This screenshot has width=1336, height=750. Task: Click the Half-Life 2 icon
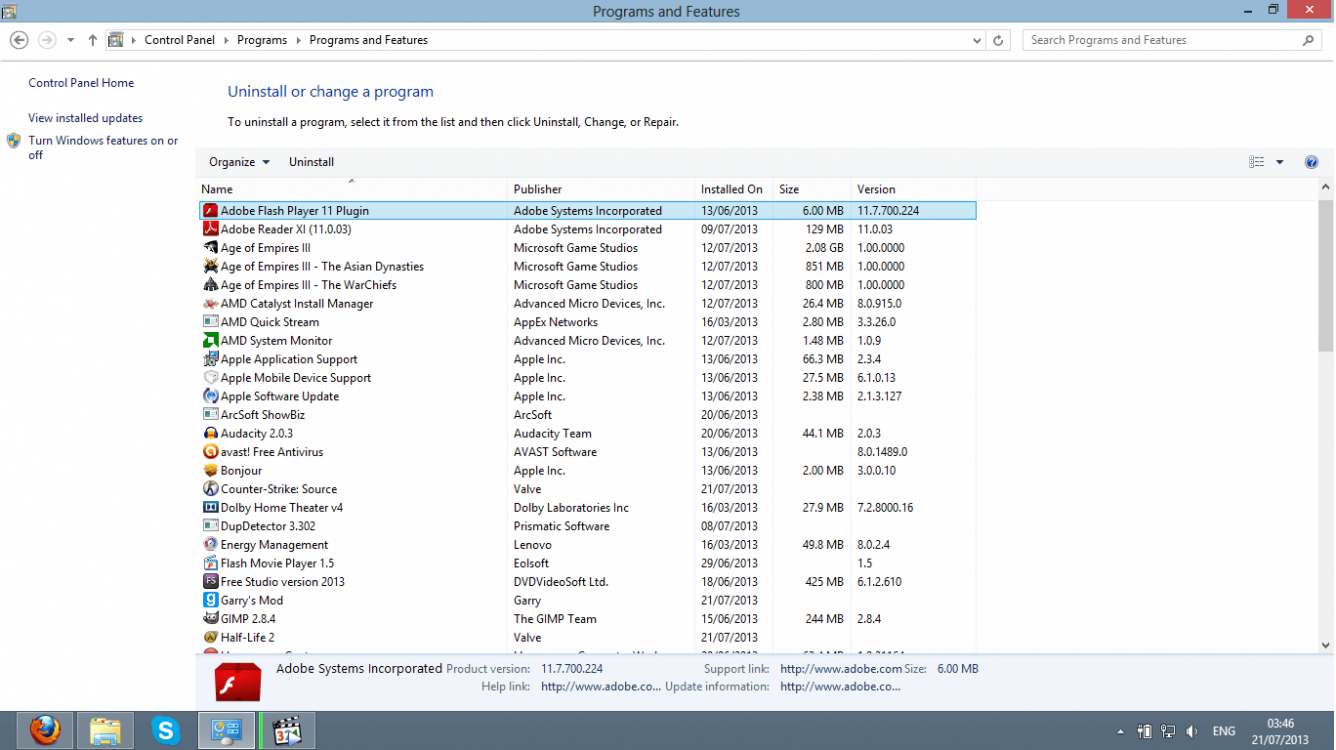click(x=210, y=637)
